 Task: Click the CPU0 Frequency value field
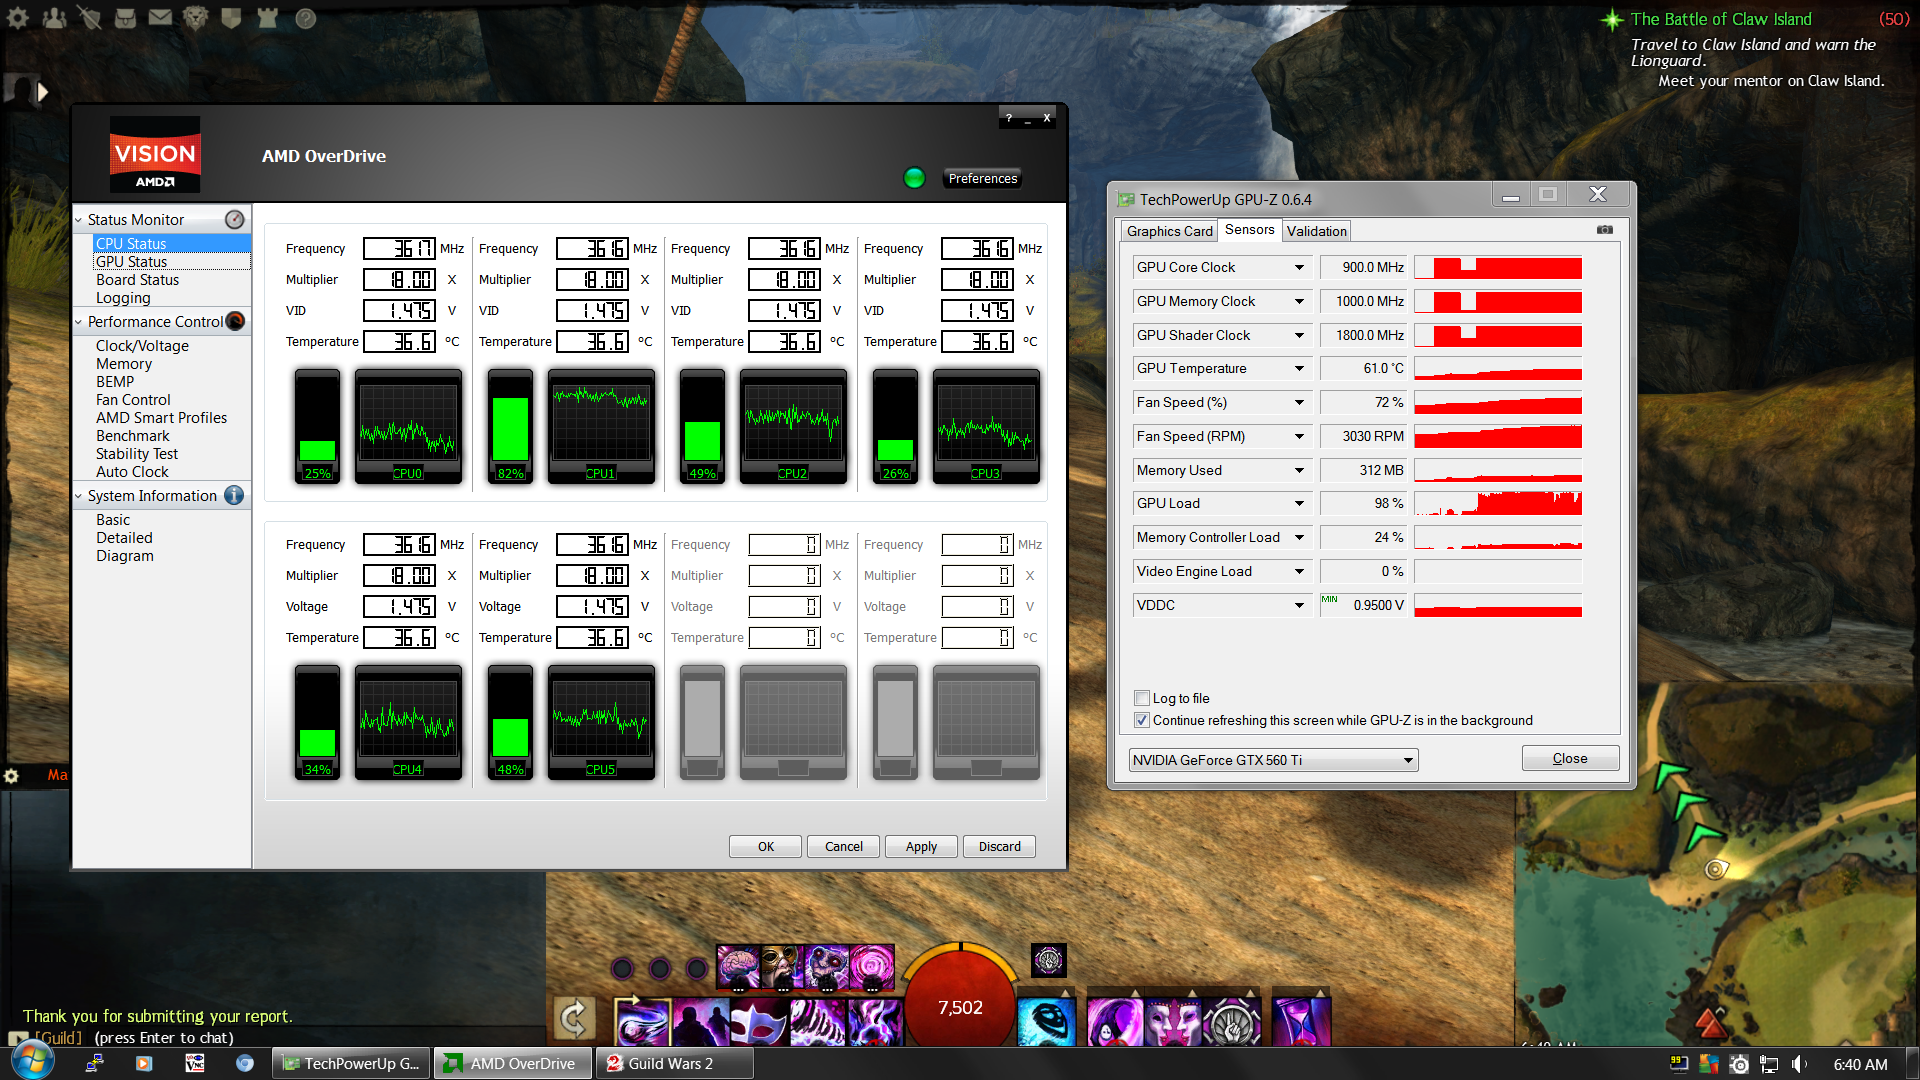click(399, 248)
